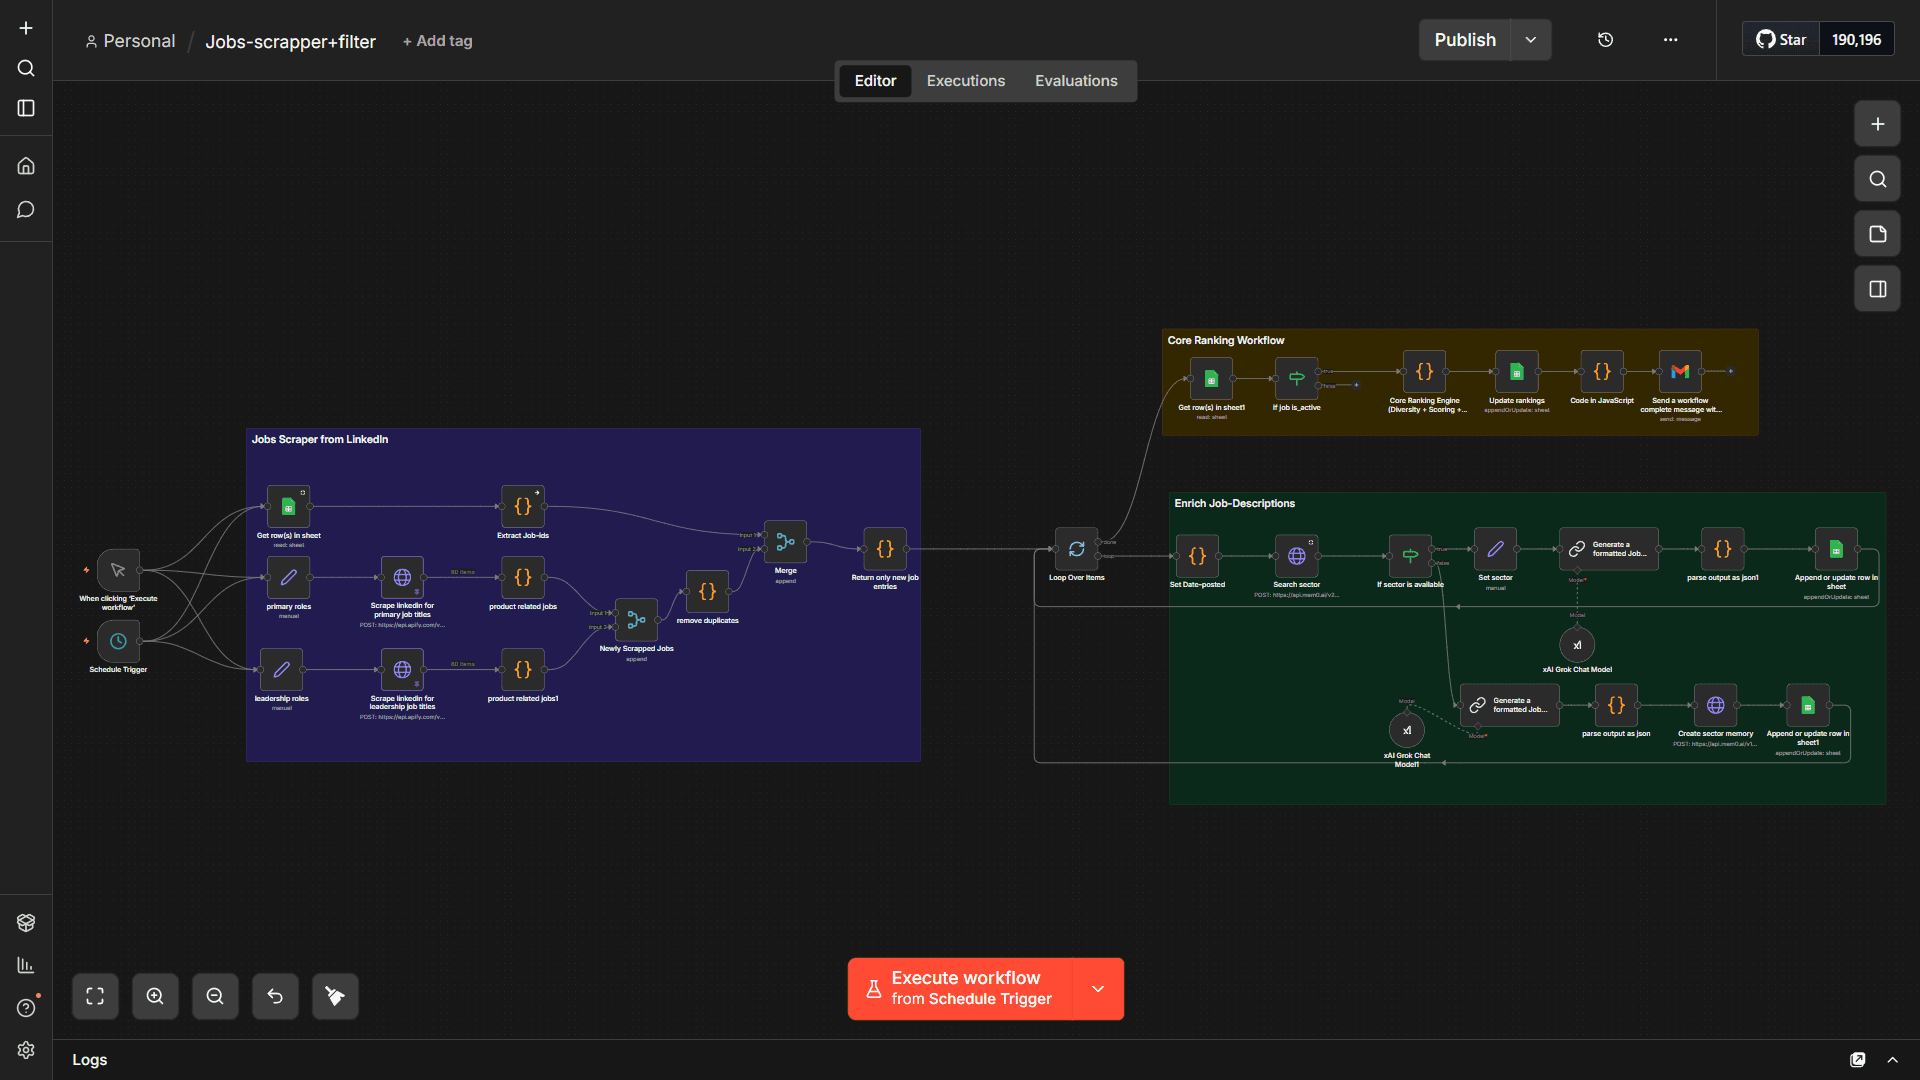This screenshot has width=1920, height=1080.
Task: Open workflow history clock icon
Action: pyautogui.click(x=1605, y=40)
